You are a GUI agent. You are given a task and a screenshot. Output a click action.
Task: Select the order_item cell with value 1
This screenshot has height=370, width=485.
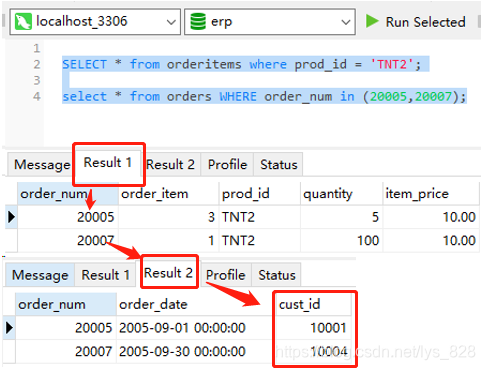(168, 240)
